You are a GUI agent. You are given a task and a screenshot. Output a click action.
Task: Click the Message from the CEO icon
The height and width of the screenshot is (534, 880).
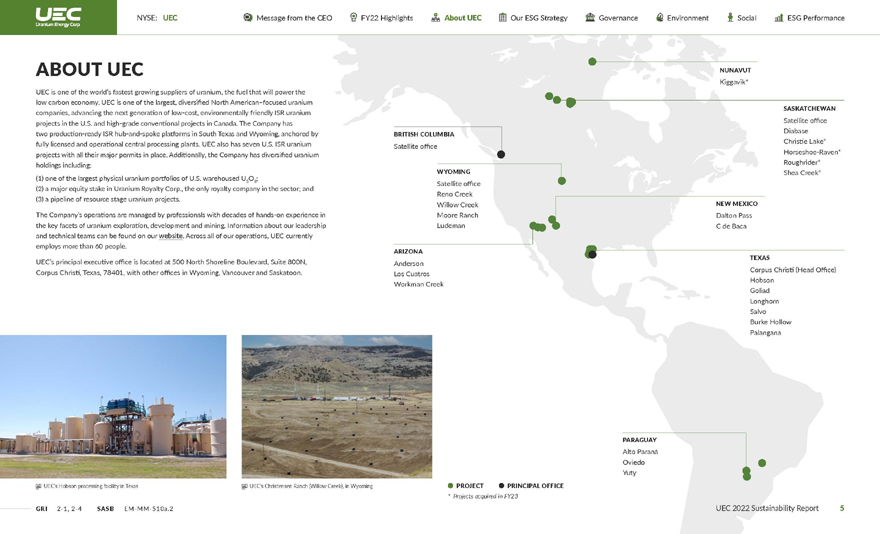point(248,17)
